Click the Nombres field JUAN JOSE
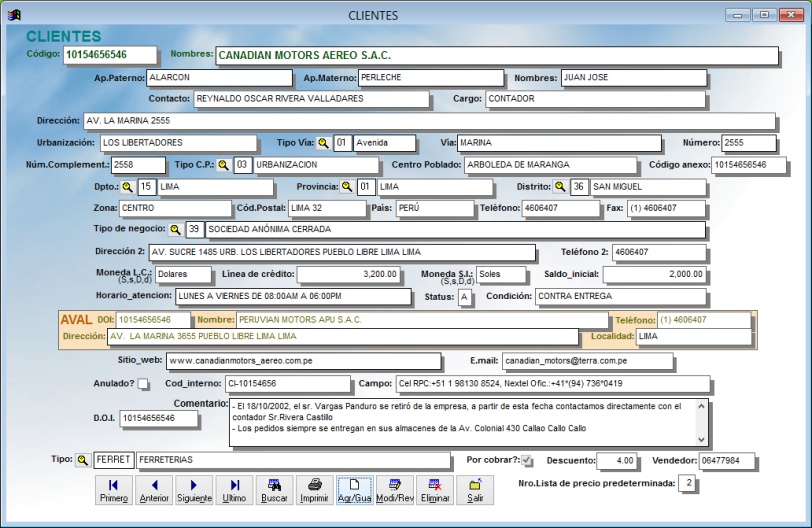Viewport: 812px width, 528px height. (633, 78)
